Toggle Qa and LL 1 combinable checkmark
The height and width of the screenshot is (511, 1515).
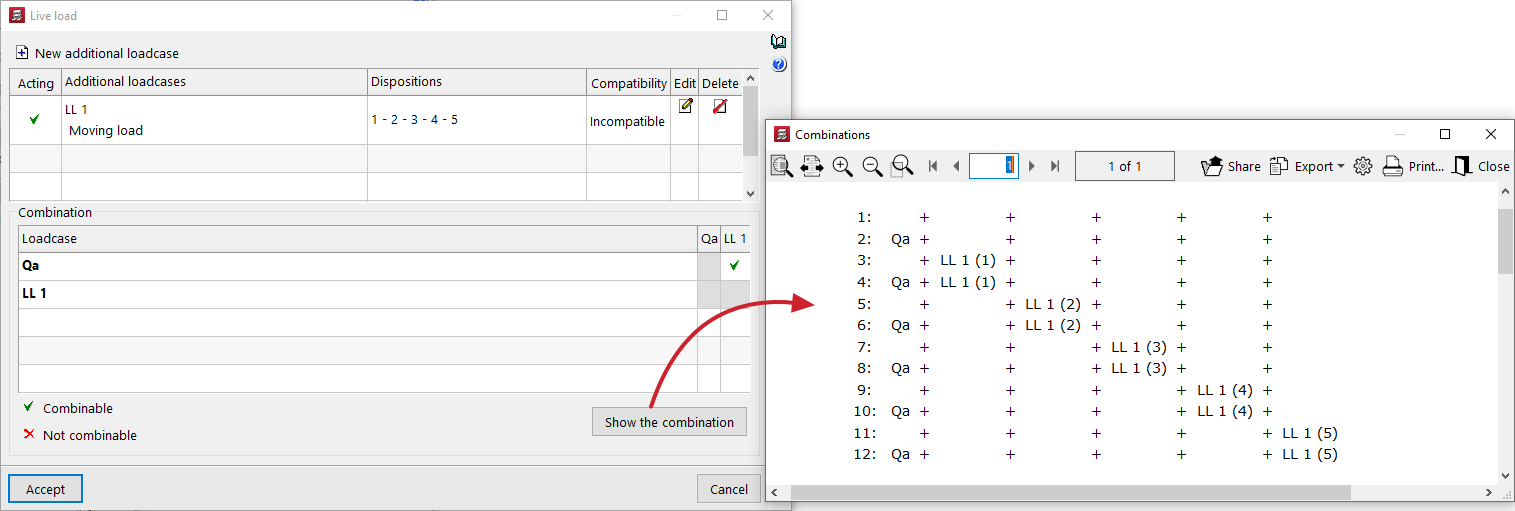[x=735, y=266]
